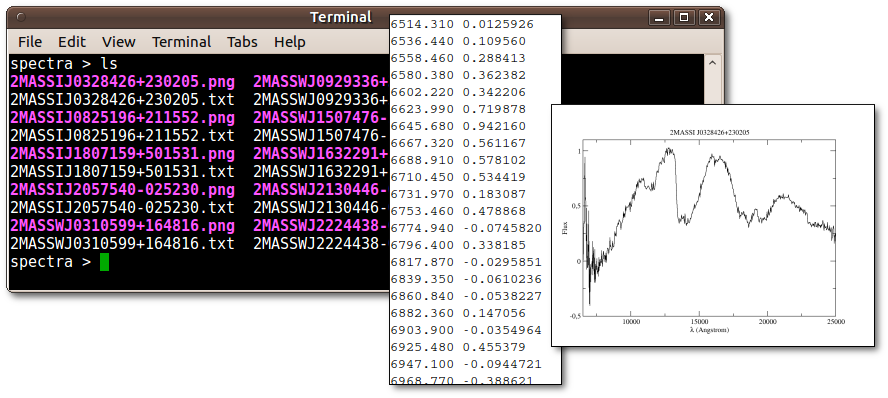Click file 2MASSIJ1807159+501531.txt

click(x=122, y=172)
